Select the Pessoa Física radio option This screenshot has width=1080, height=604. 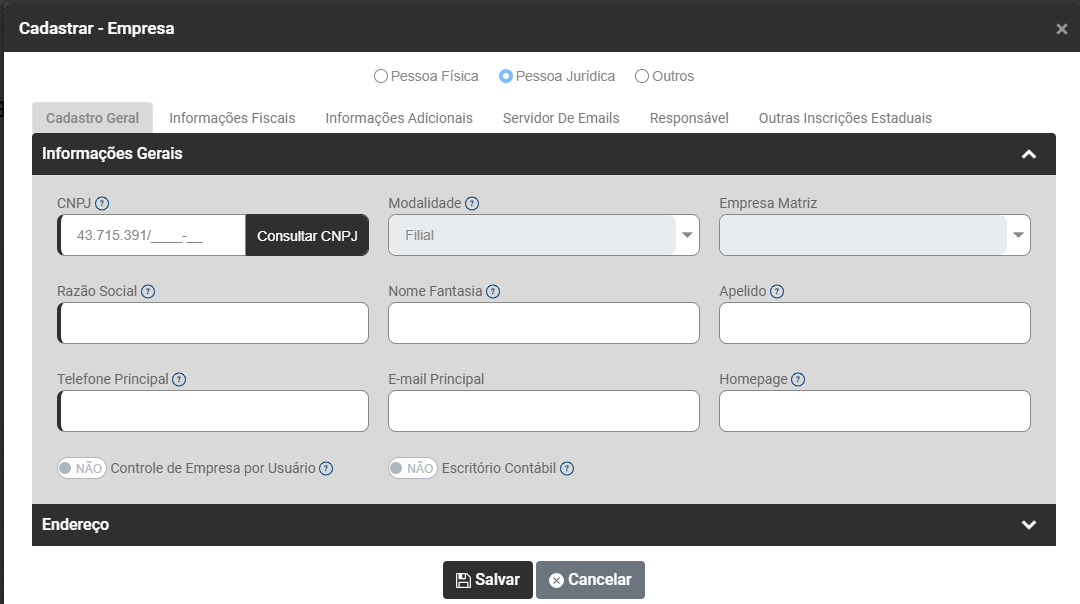pyautogui.click(x=380, y=76)
